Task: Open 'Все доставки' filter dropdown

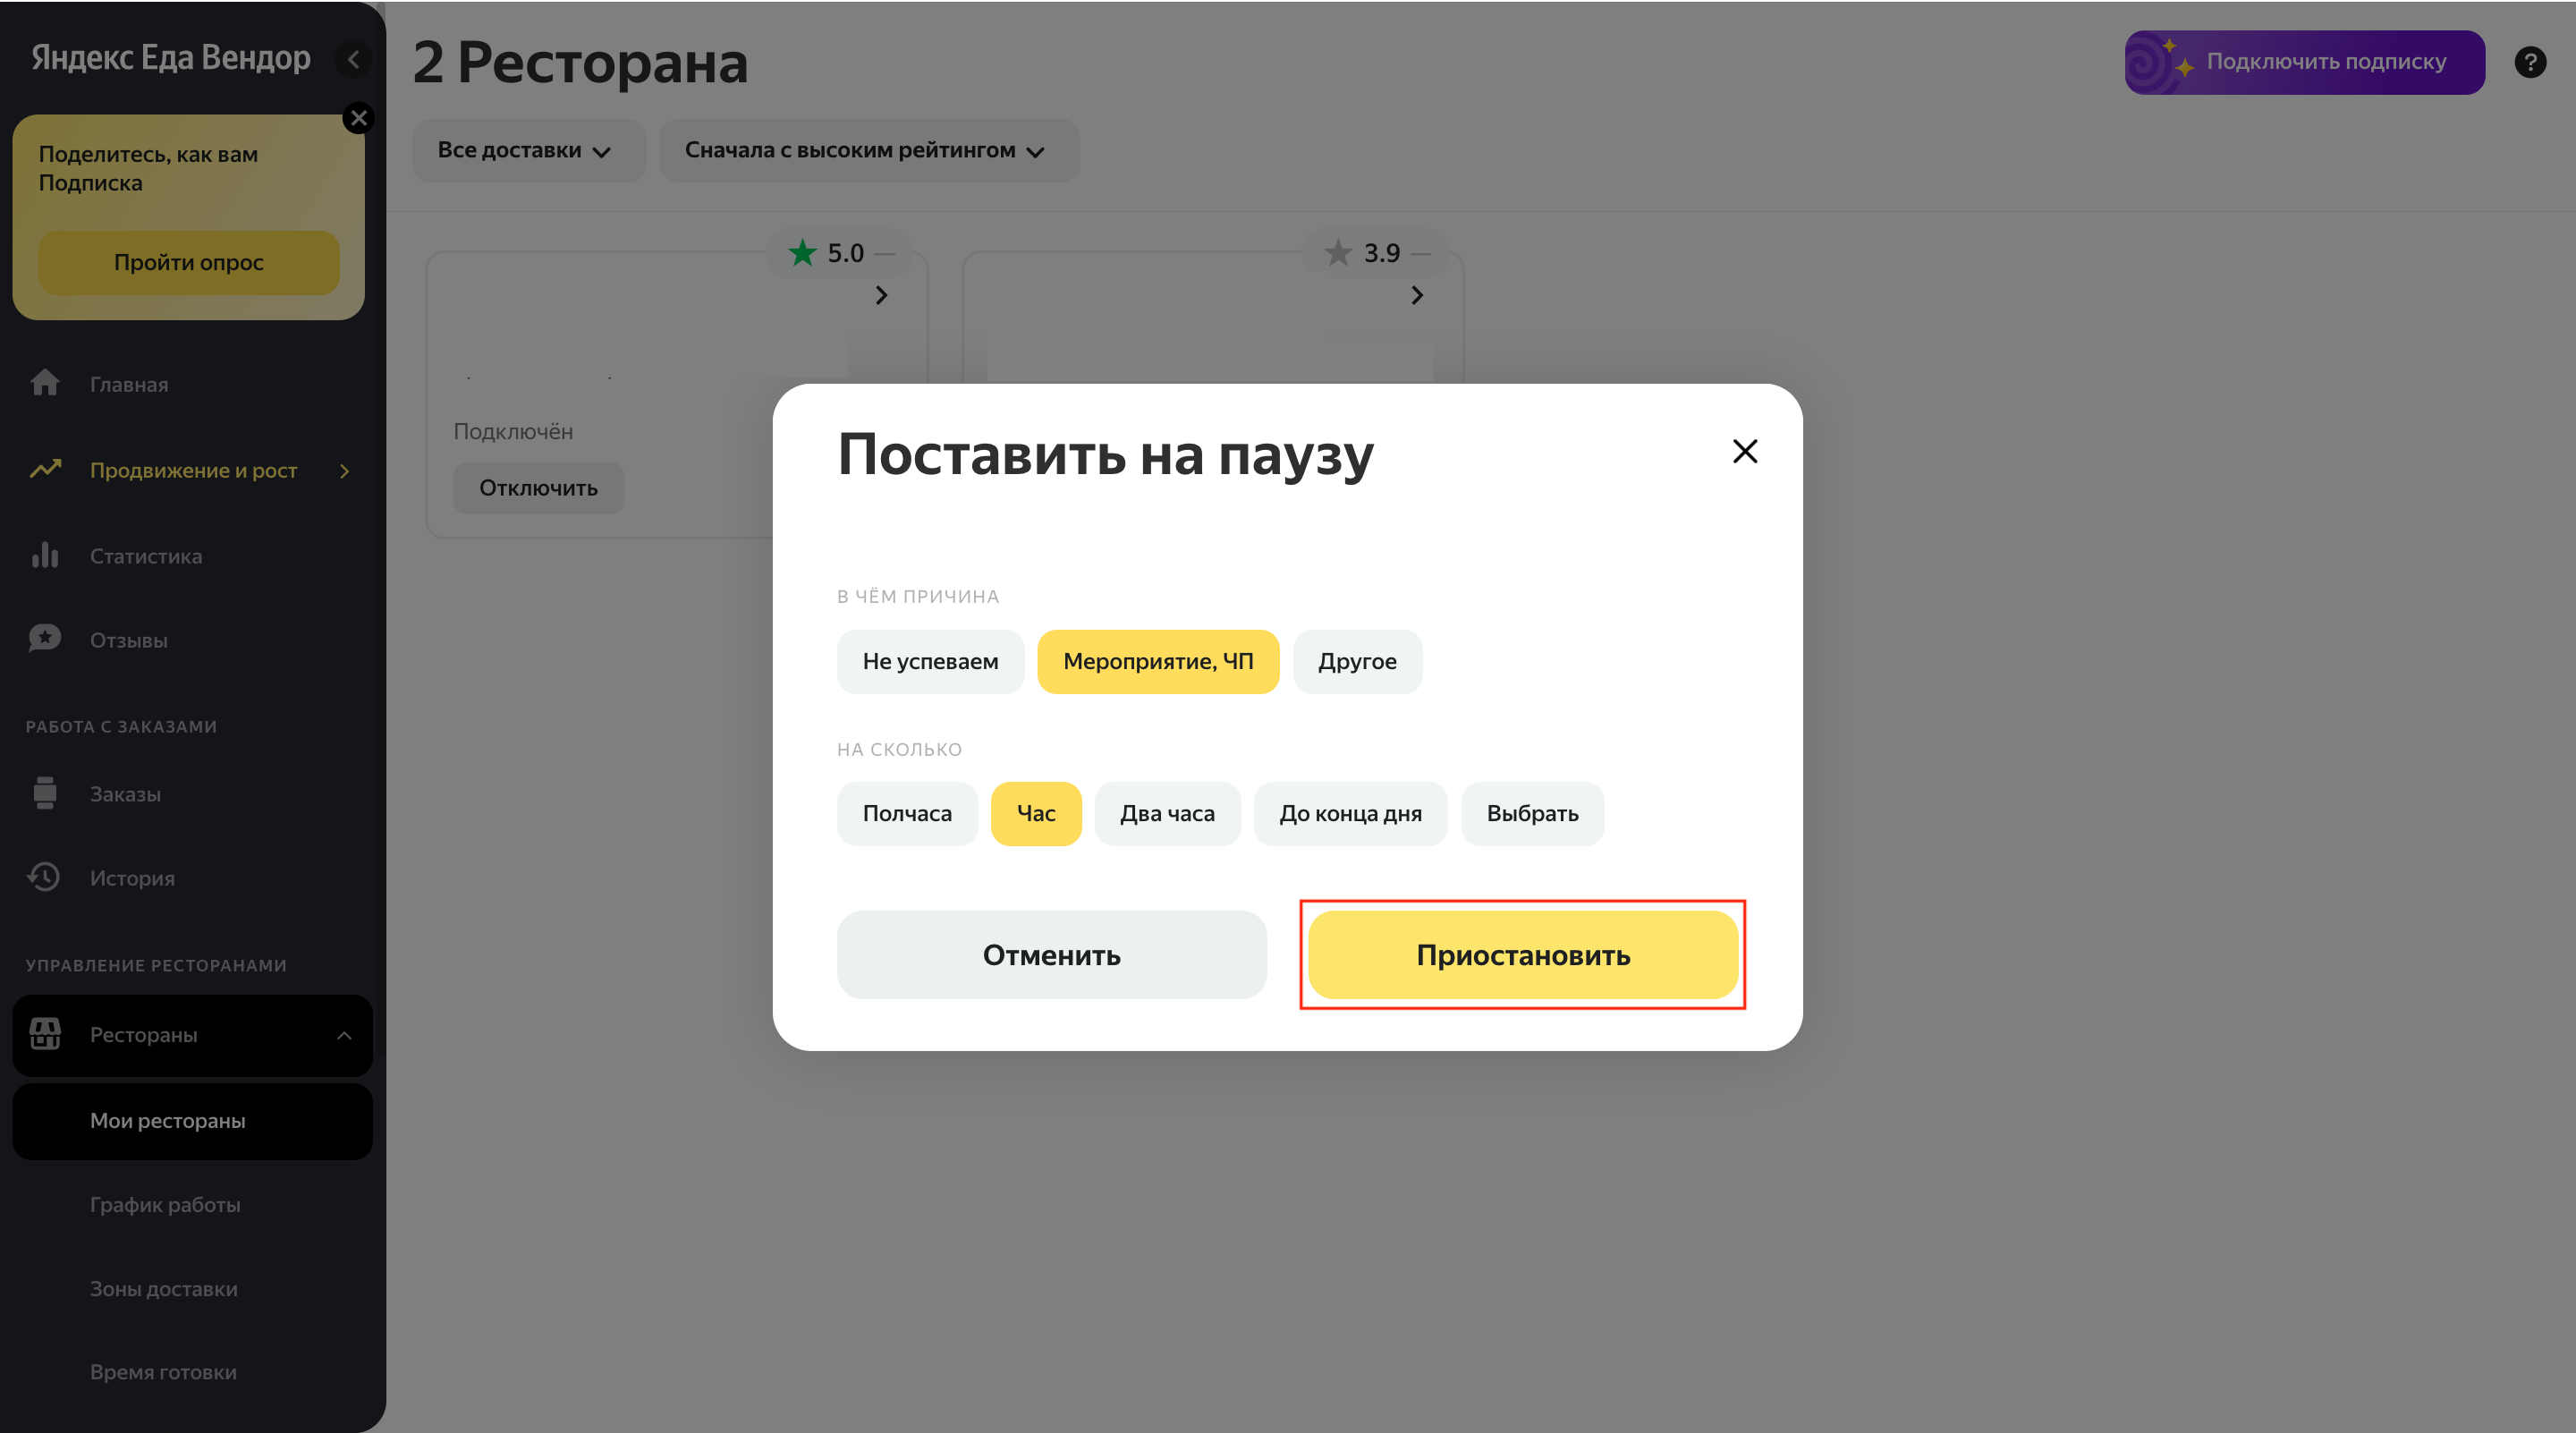Action: (x=528, y=150)
